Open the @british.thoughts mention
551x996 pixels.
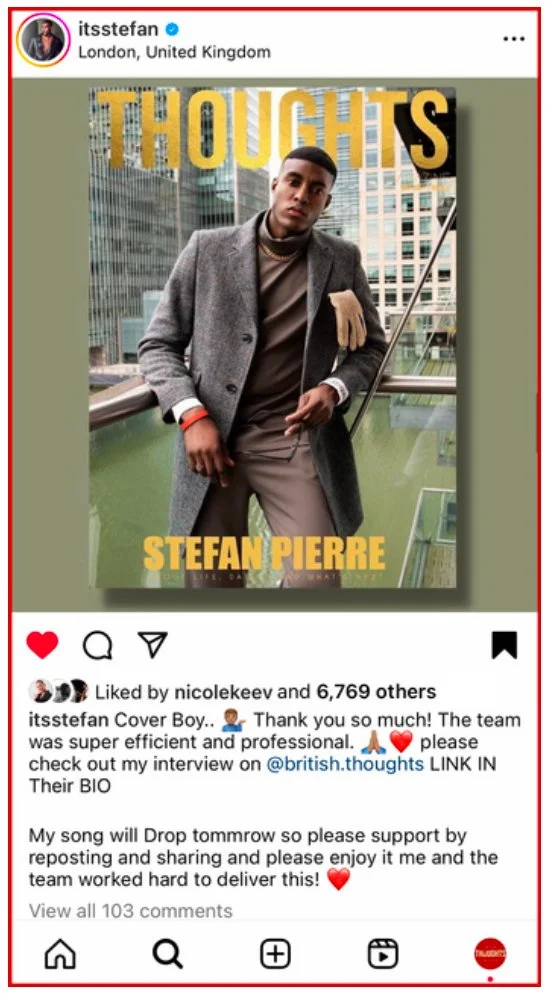(345, 764)
